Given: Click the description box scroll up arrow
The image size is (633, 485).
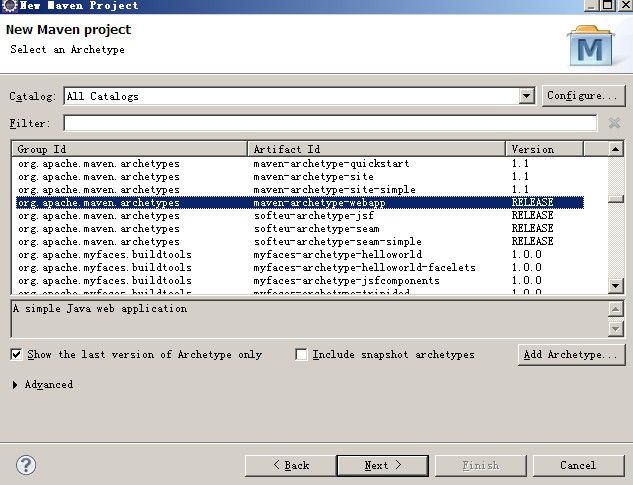Looking at the screenshot, I should pyautogui.click(x=615, y=309).
